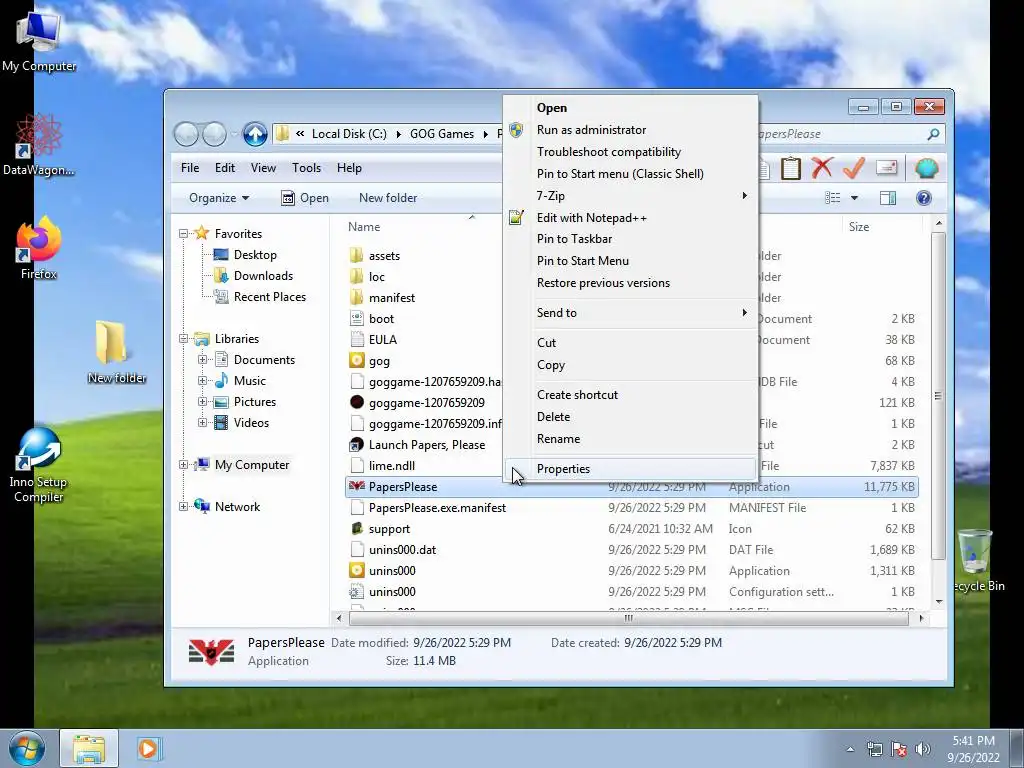Expand the Pictures library node
Image resolution: width=1024 pixels, height=768 pixels.
[202, 402]
